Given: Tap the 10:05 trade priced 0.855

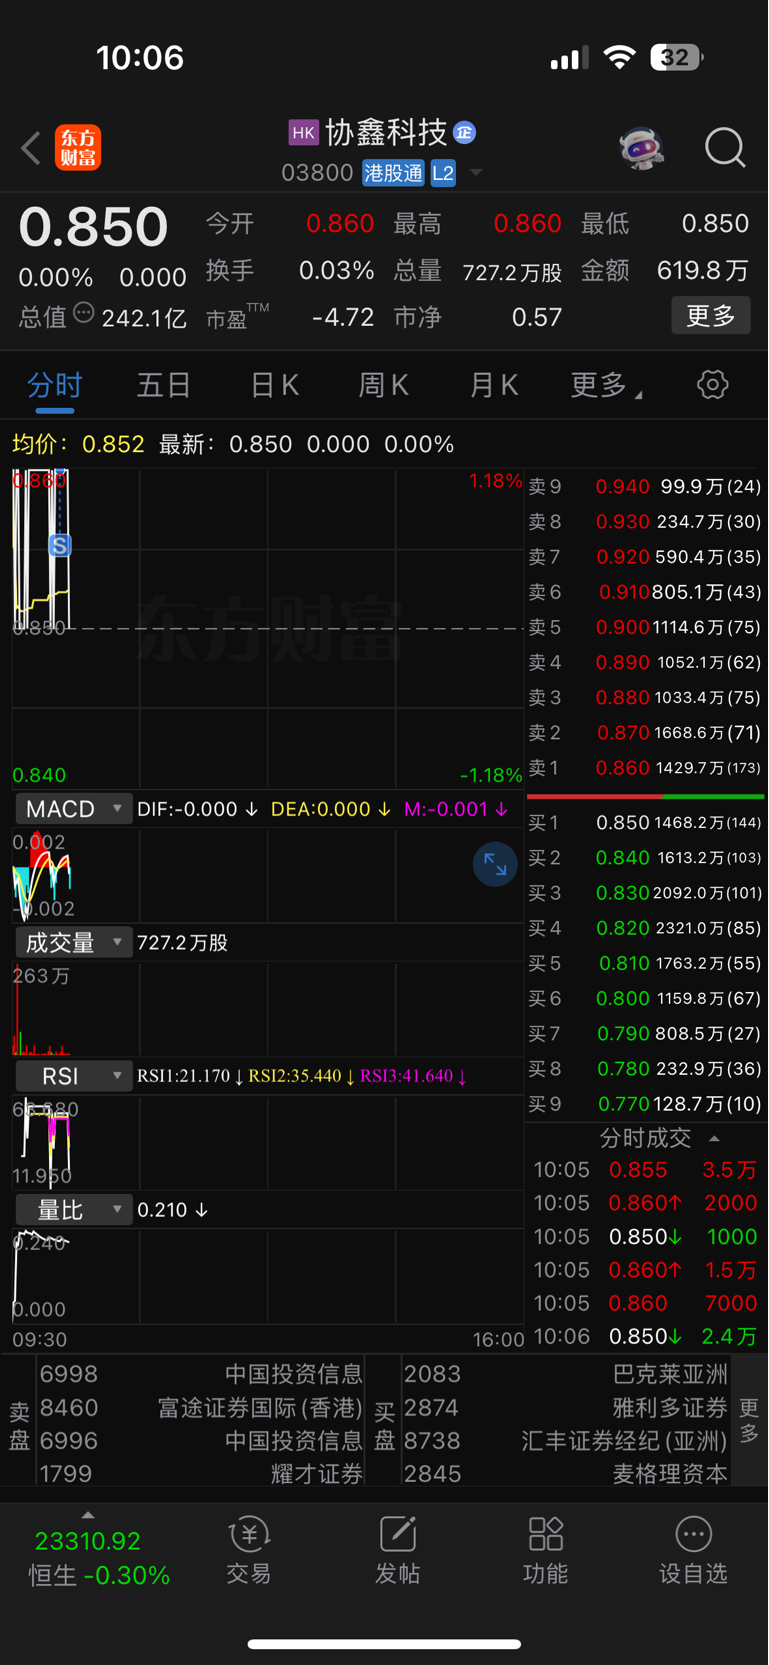Looking at the screenshot, I should tap(645, 1170).
